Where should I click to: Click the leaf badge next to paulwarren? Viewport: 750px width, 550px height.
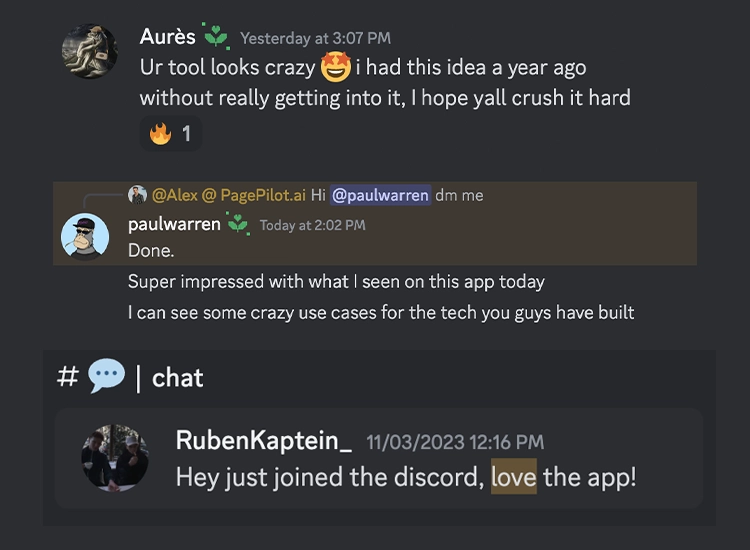click(x=238, y=224)
